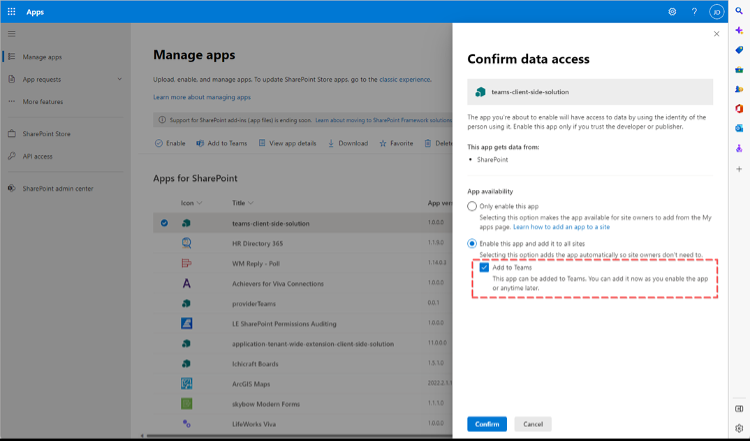Image resolution: width=750 pixels, height=441 pixels.
Task: Click the providerTeams app icon
Action: 187,303
